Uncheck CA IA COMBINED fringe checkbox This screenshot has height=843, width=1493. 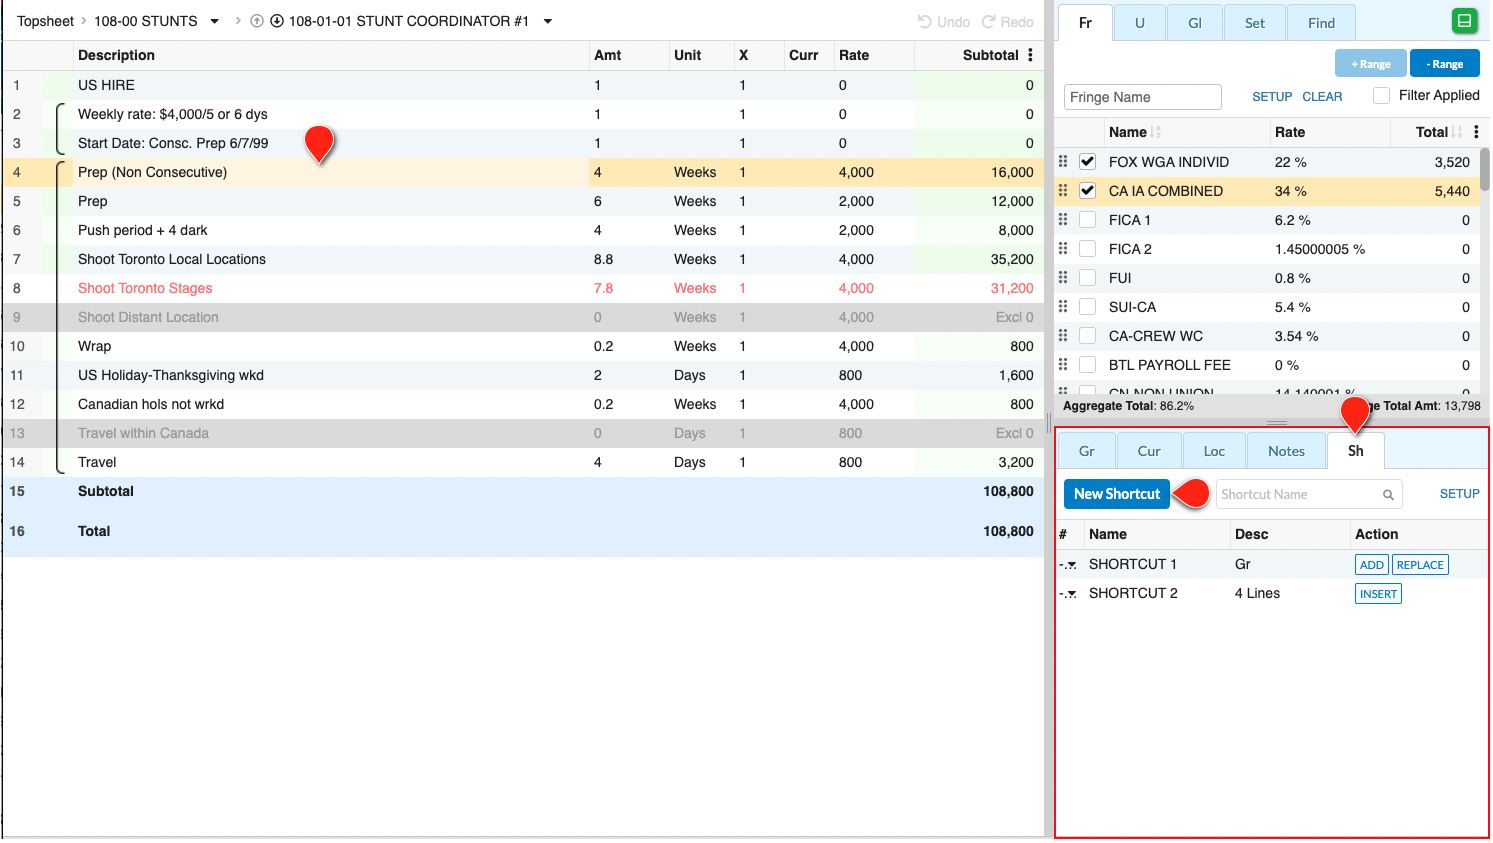(1088, 190)
